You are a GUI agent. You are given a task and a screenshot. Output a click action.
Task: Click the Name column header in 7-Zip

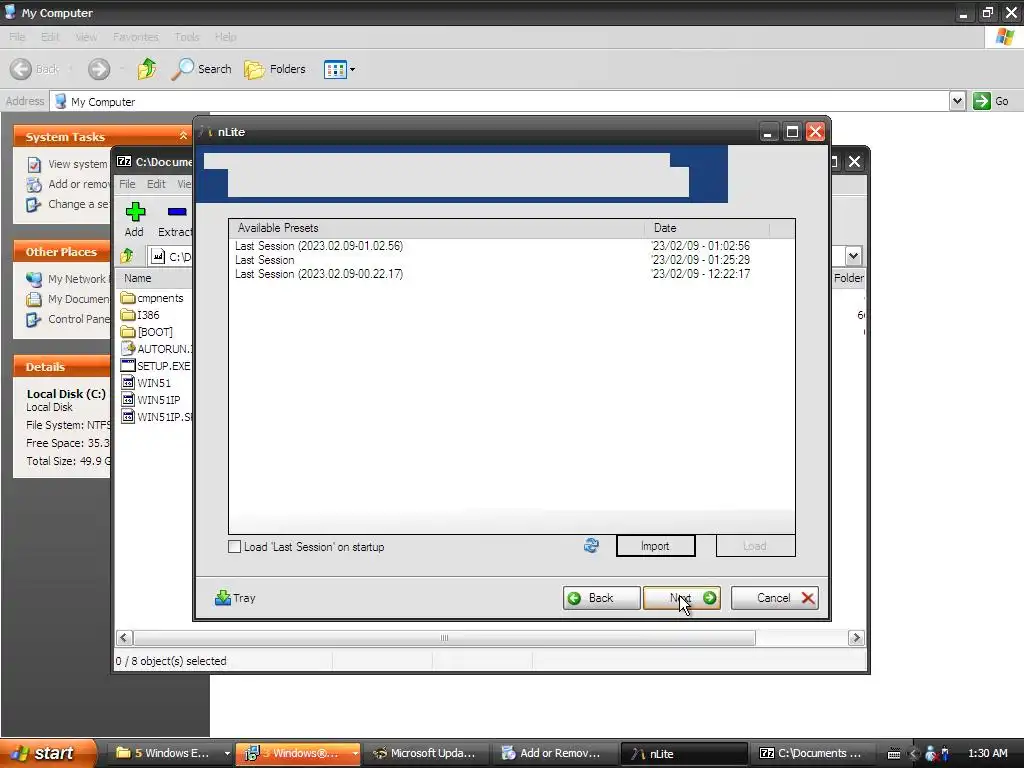(x=154, y=278)
